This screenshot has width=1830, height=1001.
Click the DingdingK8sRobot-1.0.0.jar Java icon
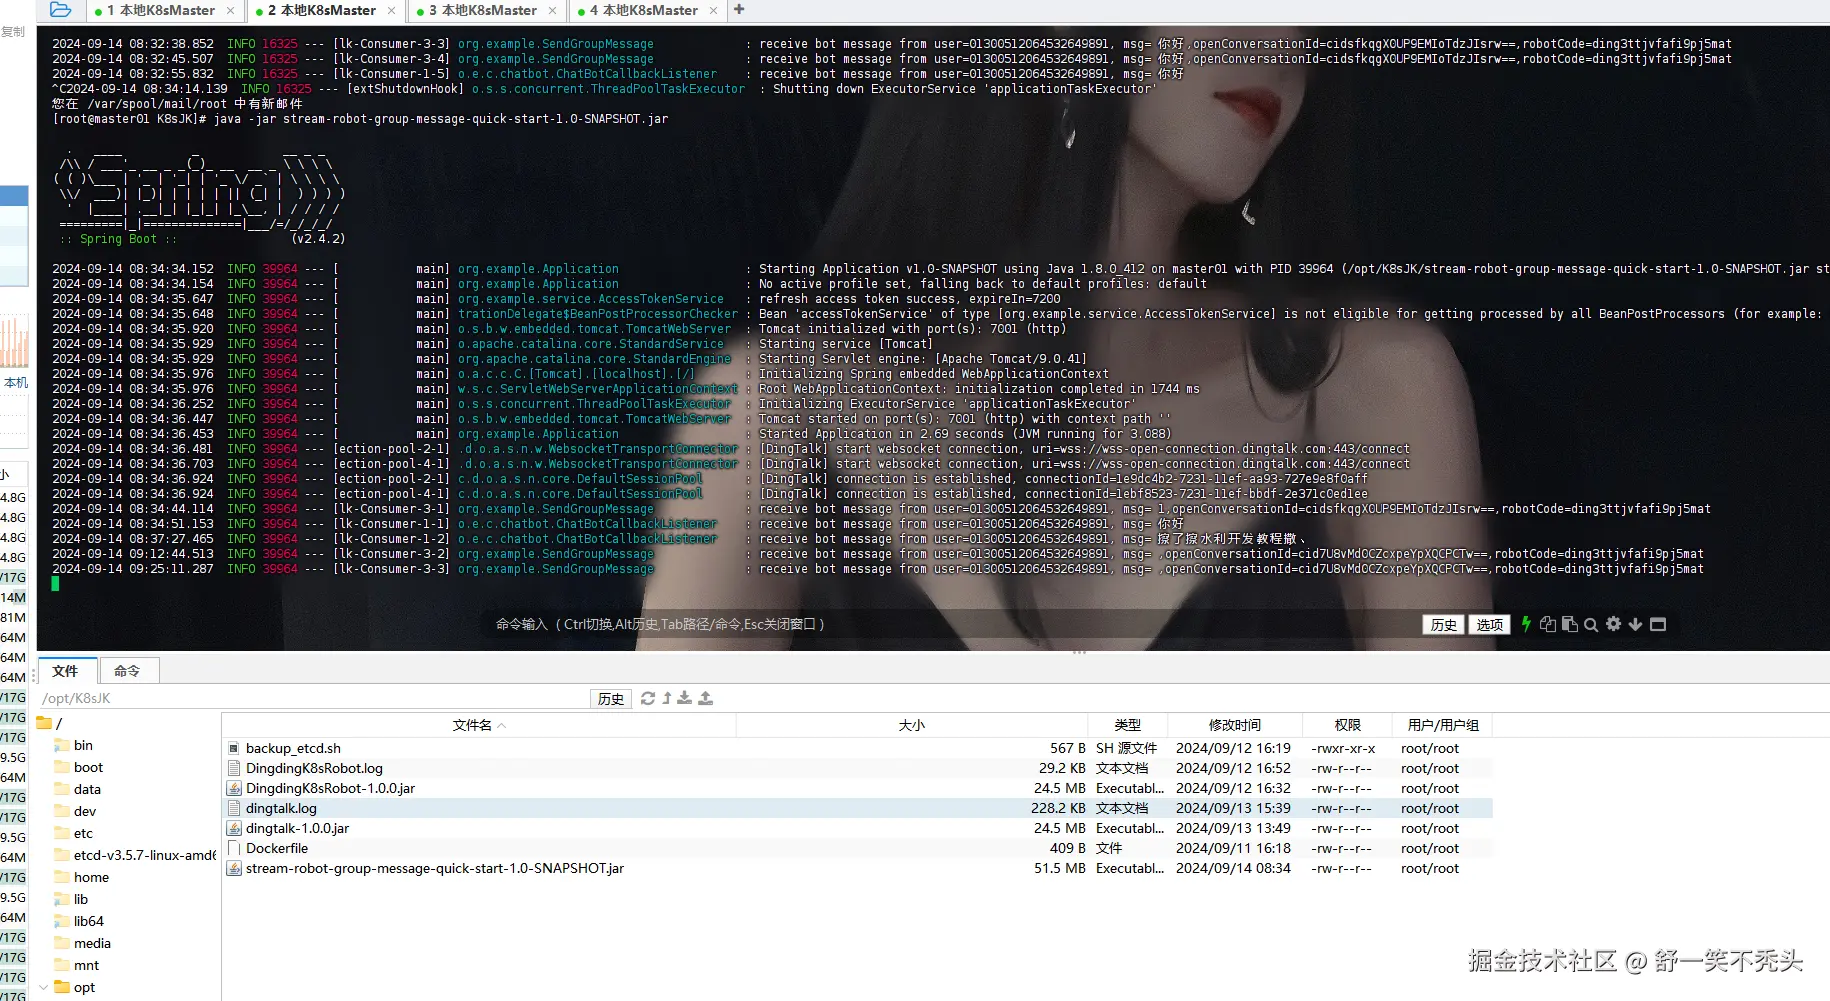pyautogui.click(x=234, y=788)
